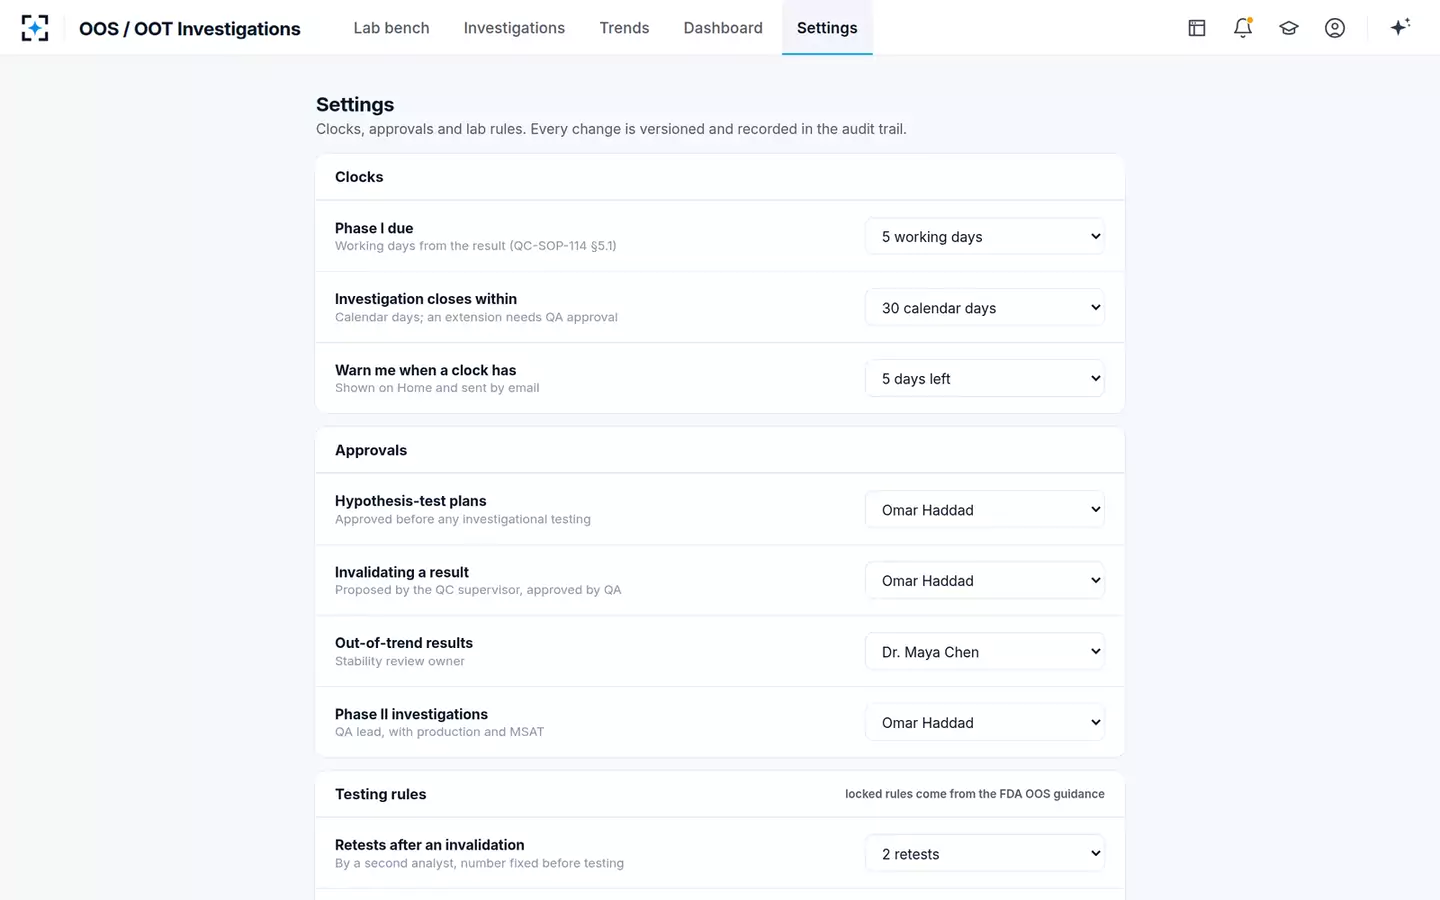Click the 'Phase I due' setting label
Viewport: 1440px width, 900px height.
[x=374, y=228]
